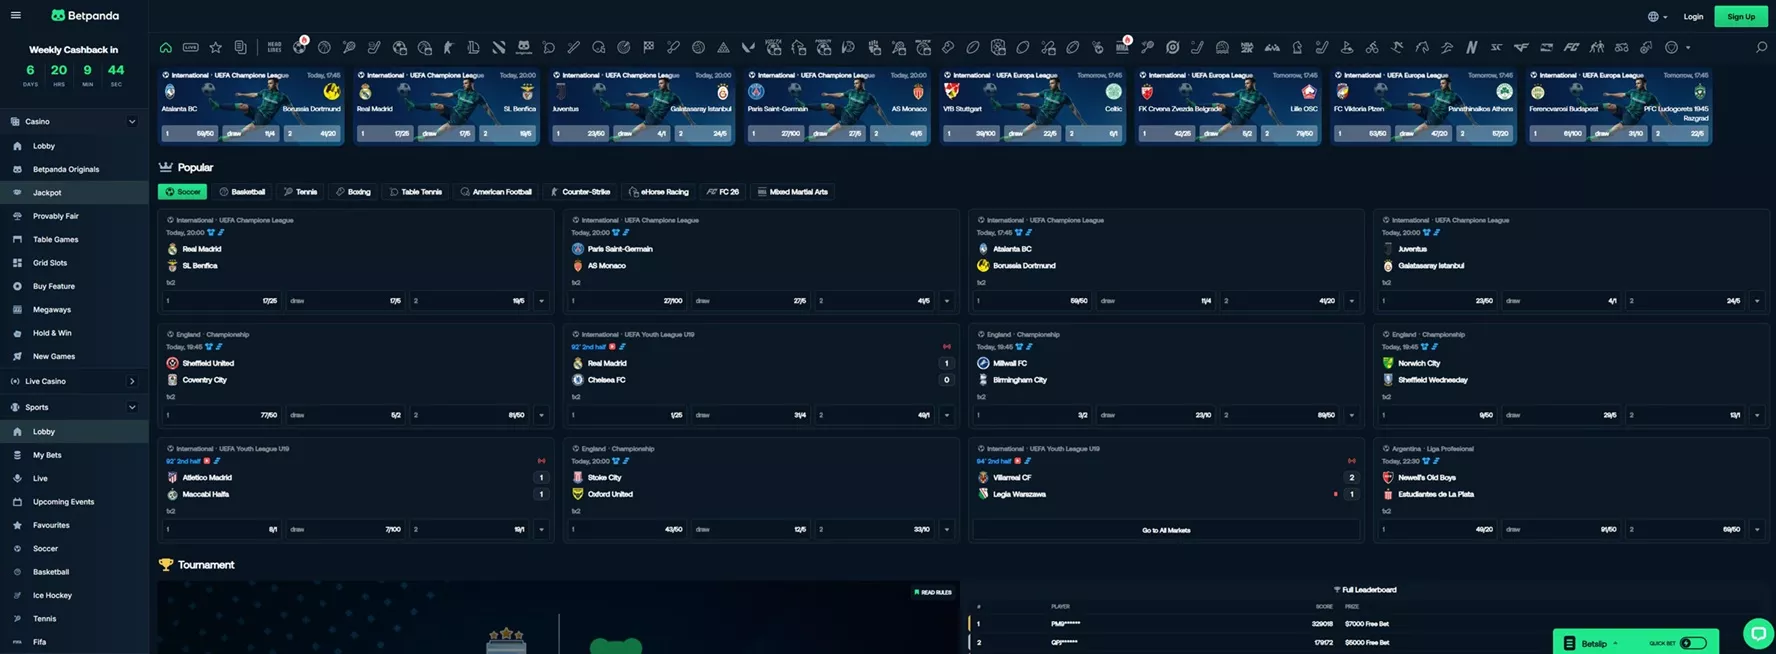Select the Table Tennis tab under Popular
This screenshot has width=1776, height=654.
tap(415, 192)
